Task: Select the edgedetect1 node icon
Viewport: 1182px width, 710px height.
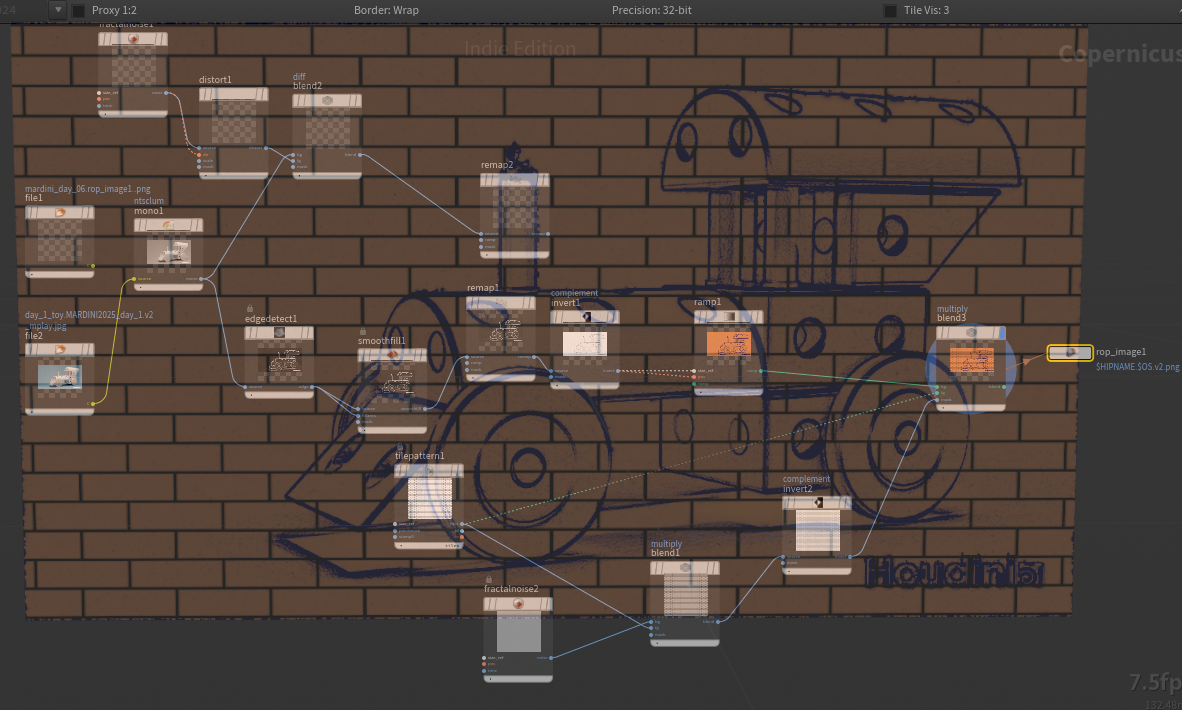Action: click(x=279, y=333)
